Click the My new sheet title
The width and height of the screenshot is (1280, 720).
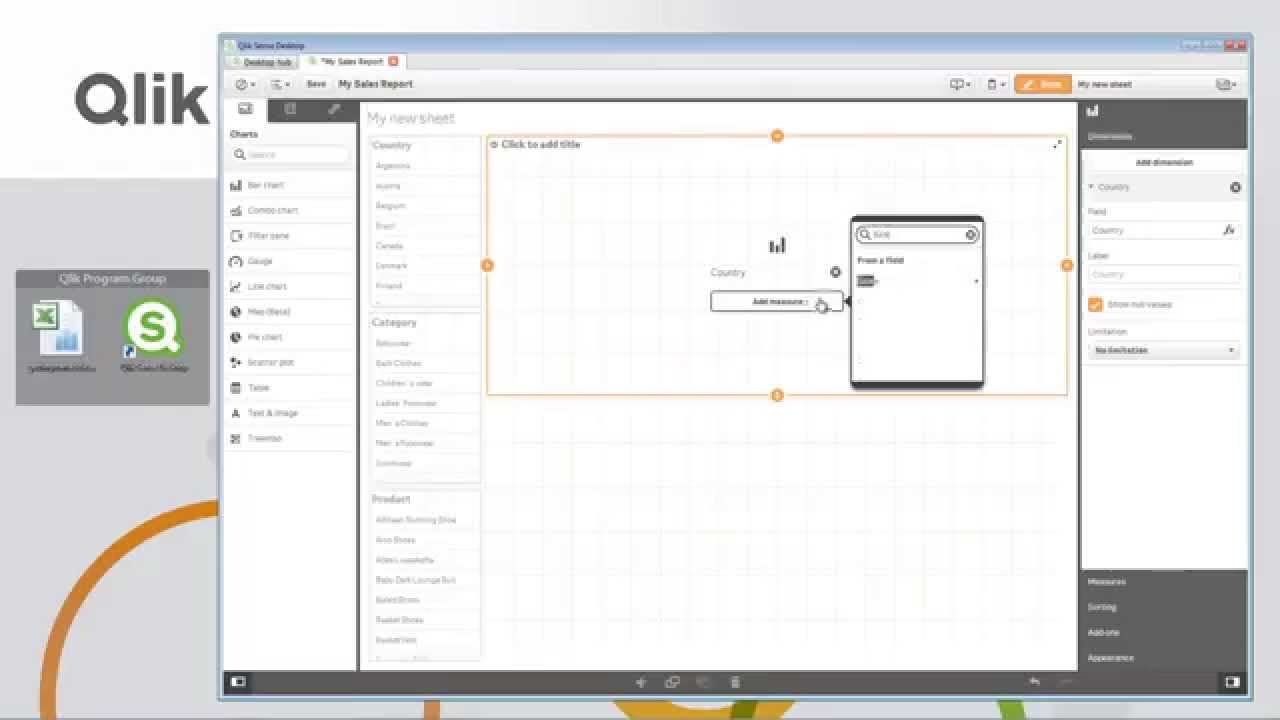pos(411,118)
